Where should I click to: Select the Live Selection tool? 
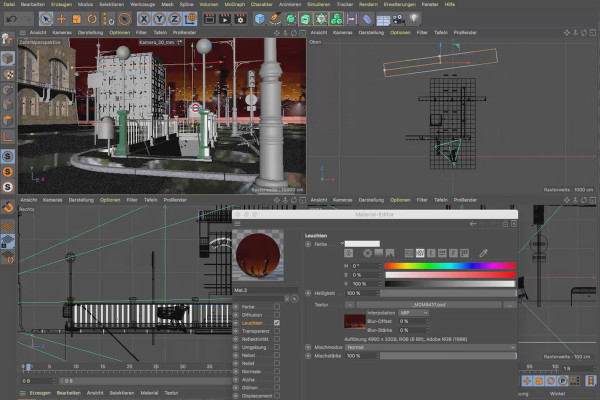(46, 19)
